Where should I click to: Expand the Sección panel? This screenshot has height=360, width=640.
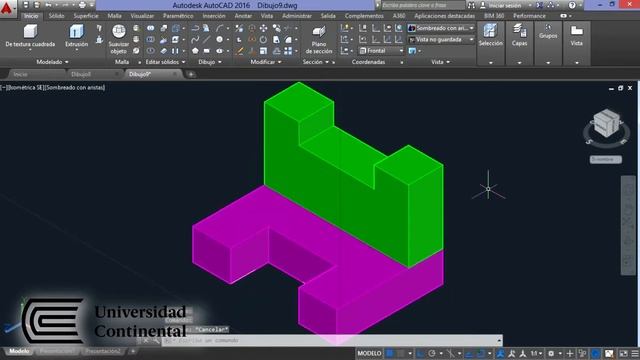(316, 62)
